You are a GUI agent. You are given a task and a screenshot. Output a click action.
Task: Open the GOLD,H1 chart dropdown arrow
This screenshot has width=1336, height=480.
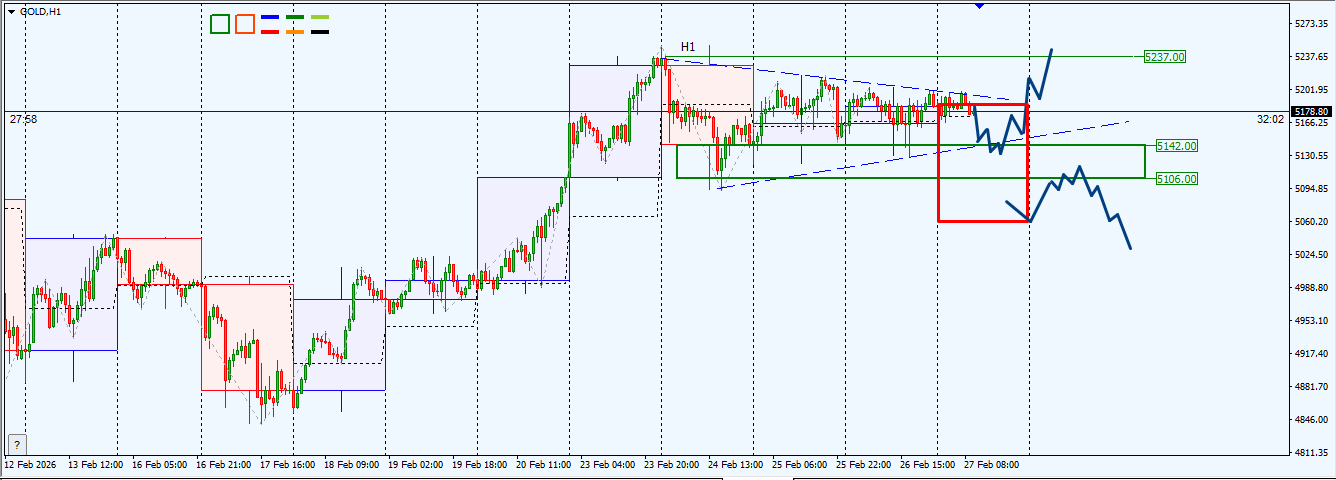pyautogui.click(x=12, y=11)
